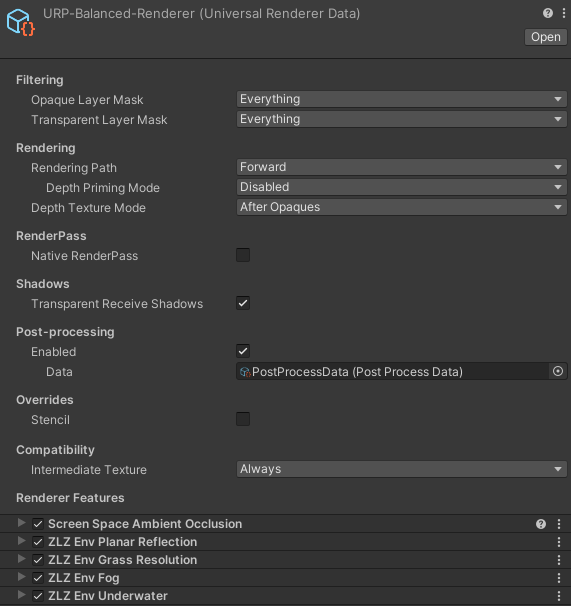Open the help reference icon in header

tap(547, 13)
